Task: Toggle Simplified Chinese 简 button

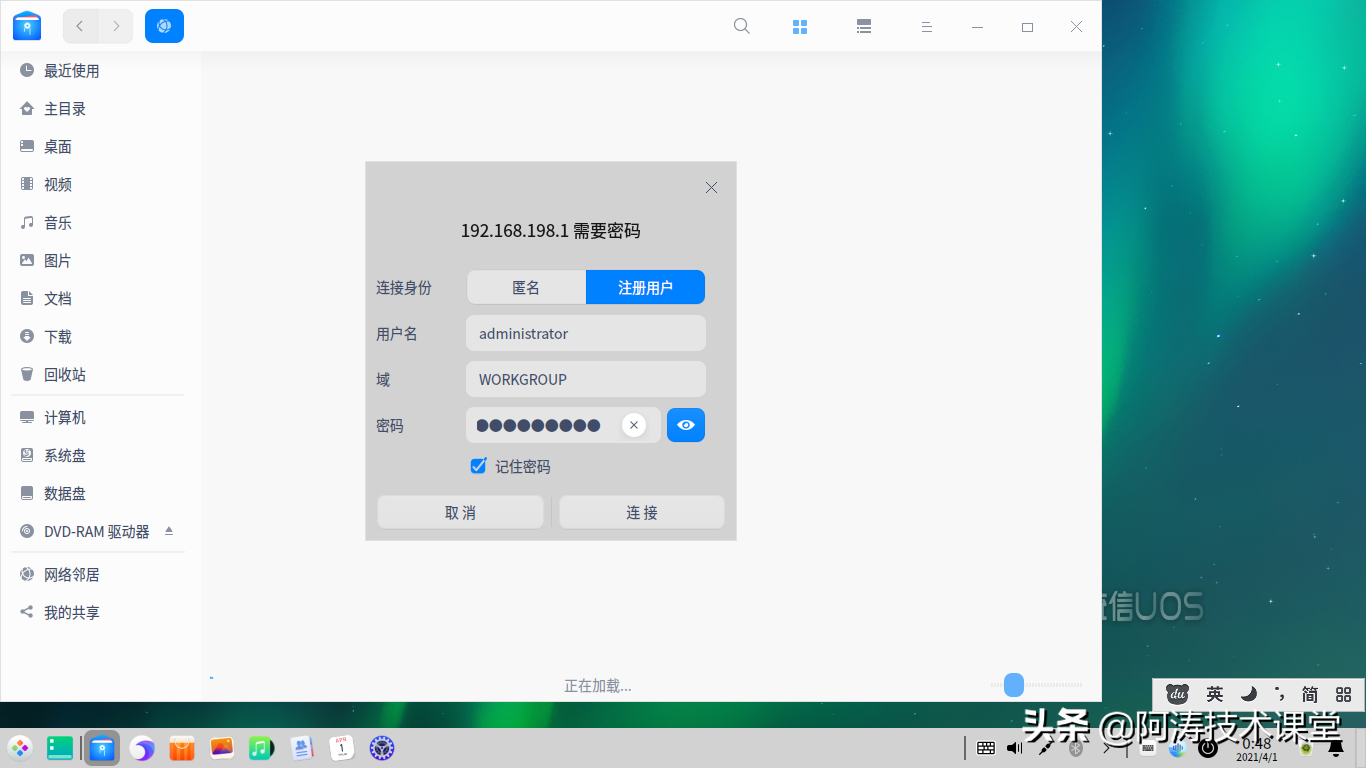Action: (x=1310, y=694)
